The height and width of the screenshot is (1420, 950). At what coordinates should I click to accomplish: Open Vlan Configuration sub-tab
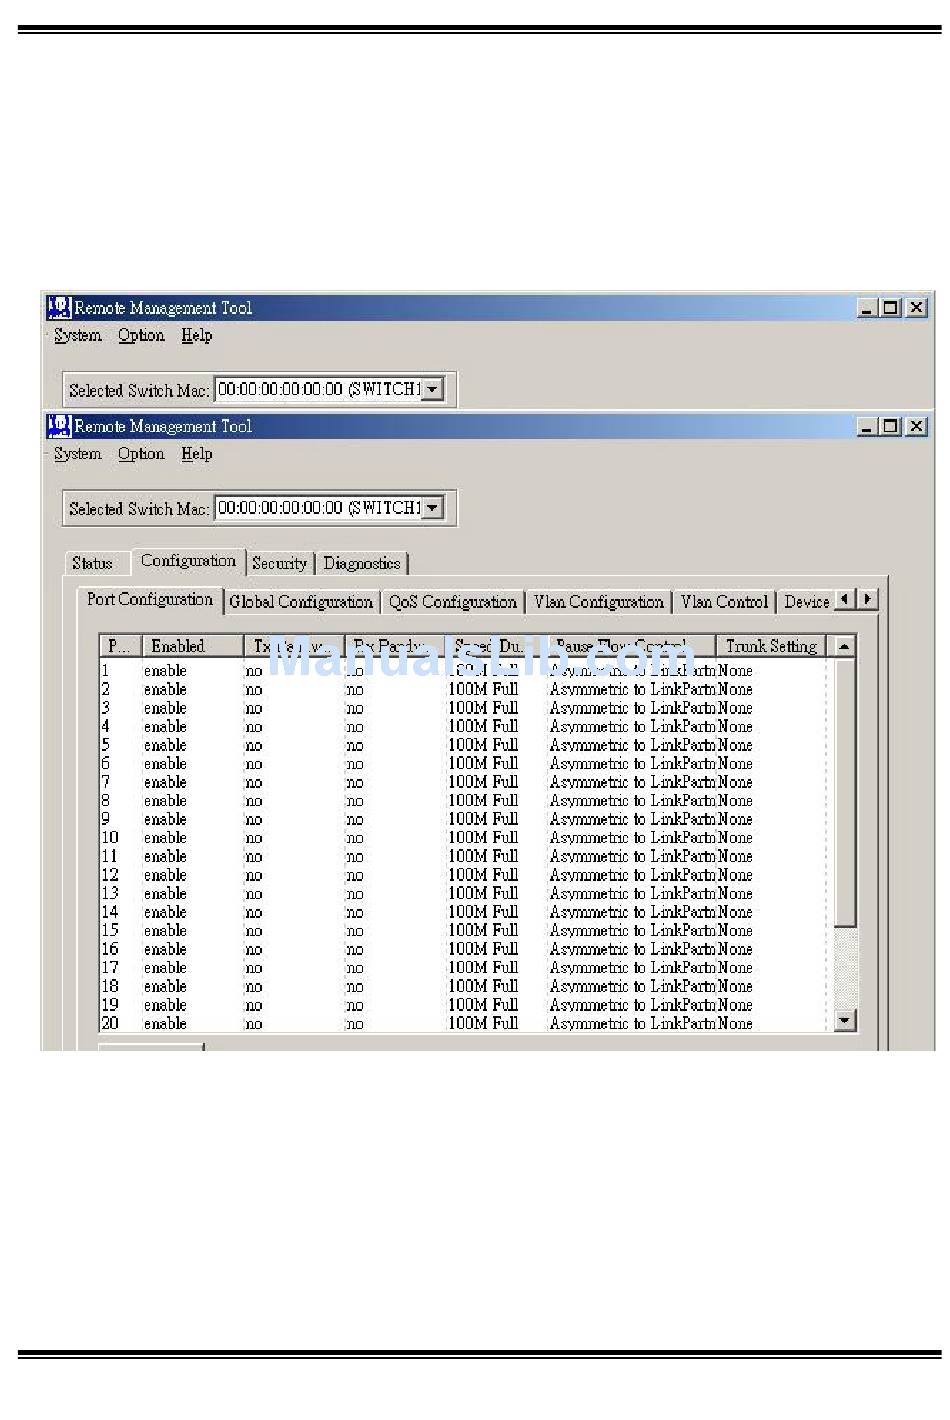click(598, 602)
